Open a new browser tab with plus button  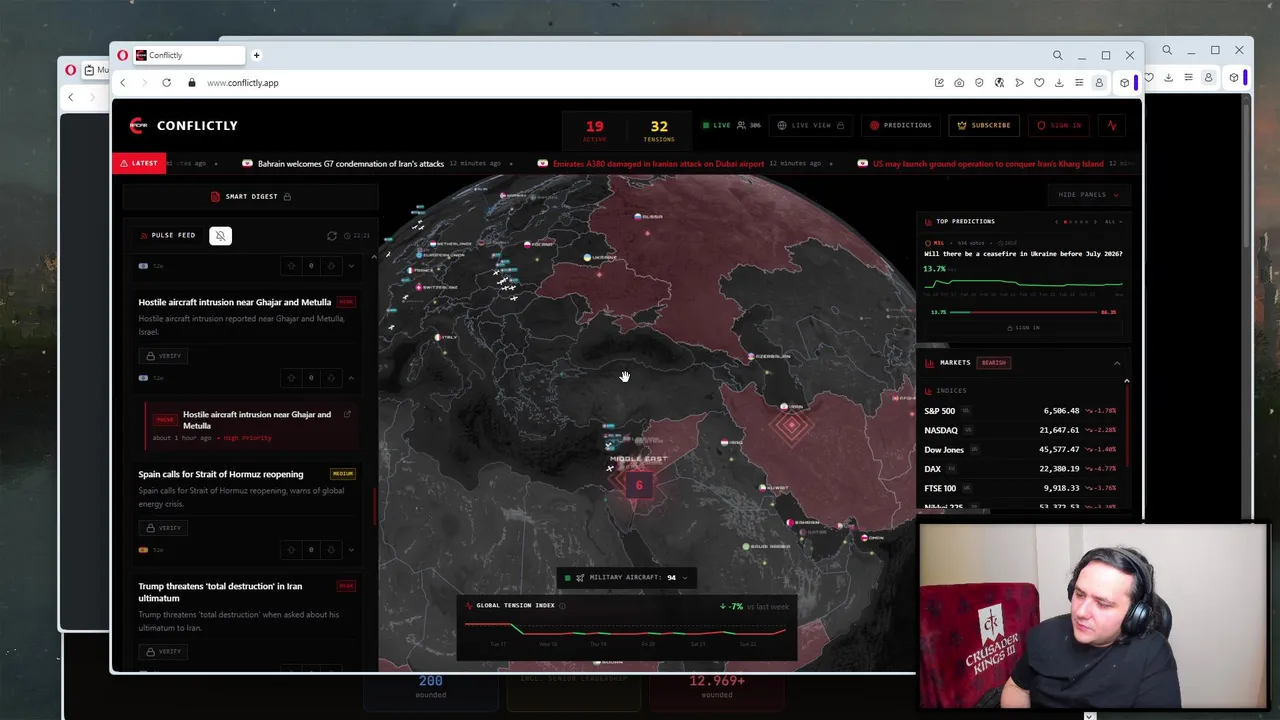tap(256, 55)
